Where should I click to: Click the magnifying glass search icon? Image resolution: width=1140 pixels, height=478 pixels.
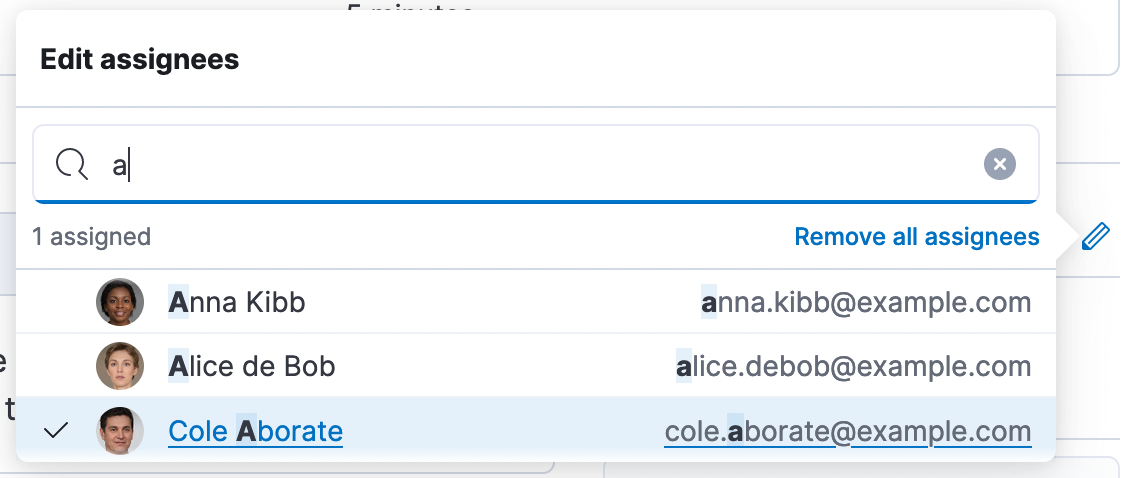(71, 165)
